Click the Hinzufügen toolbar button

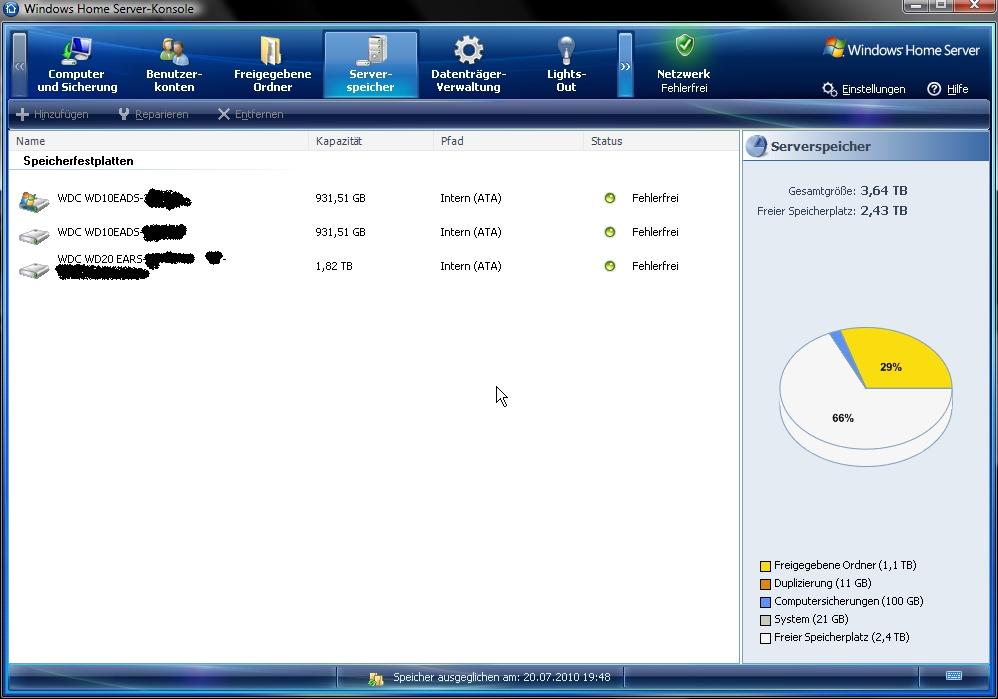tap(52, 115)
